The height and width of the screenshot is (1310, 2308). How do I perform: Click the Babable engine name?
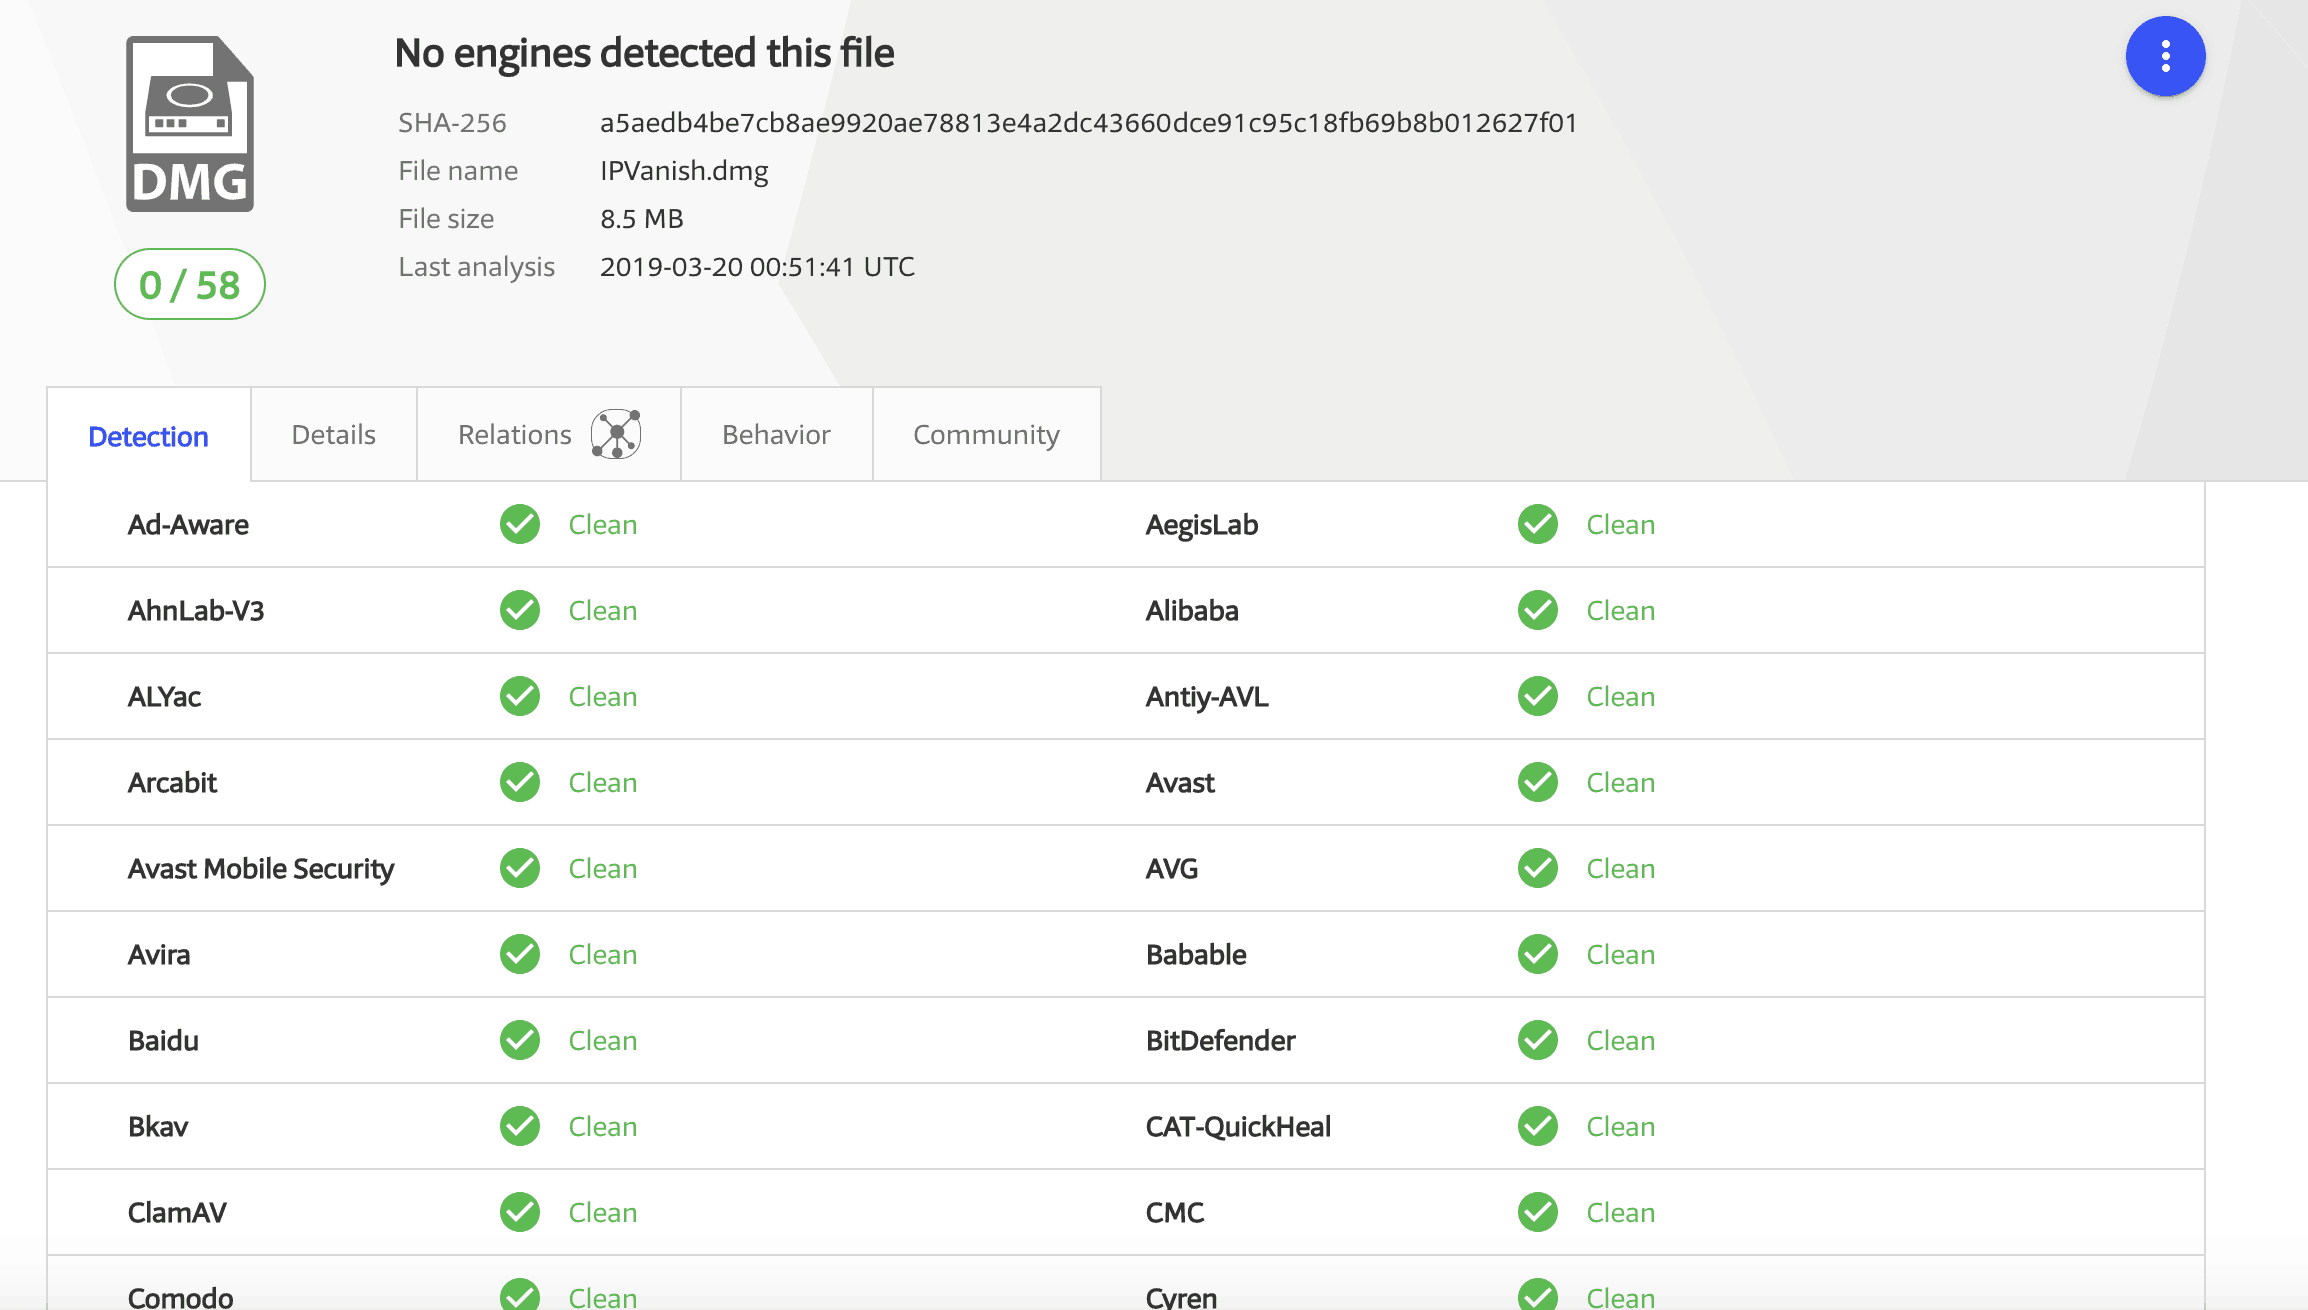[x=1196, y=954]
